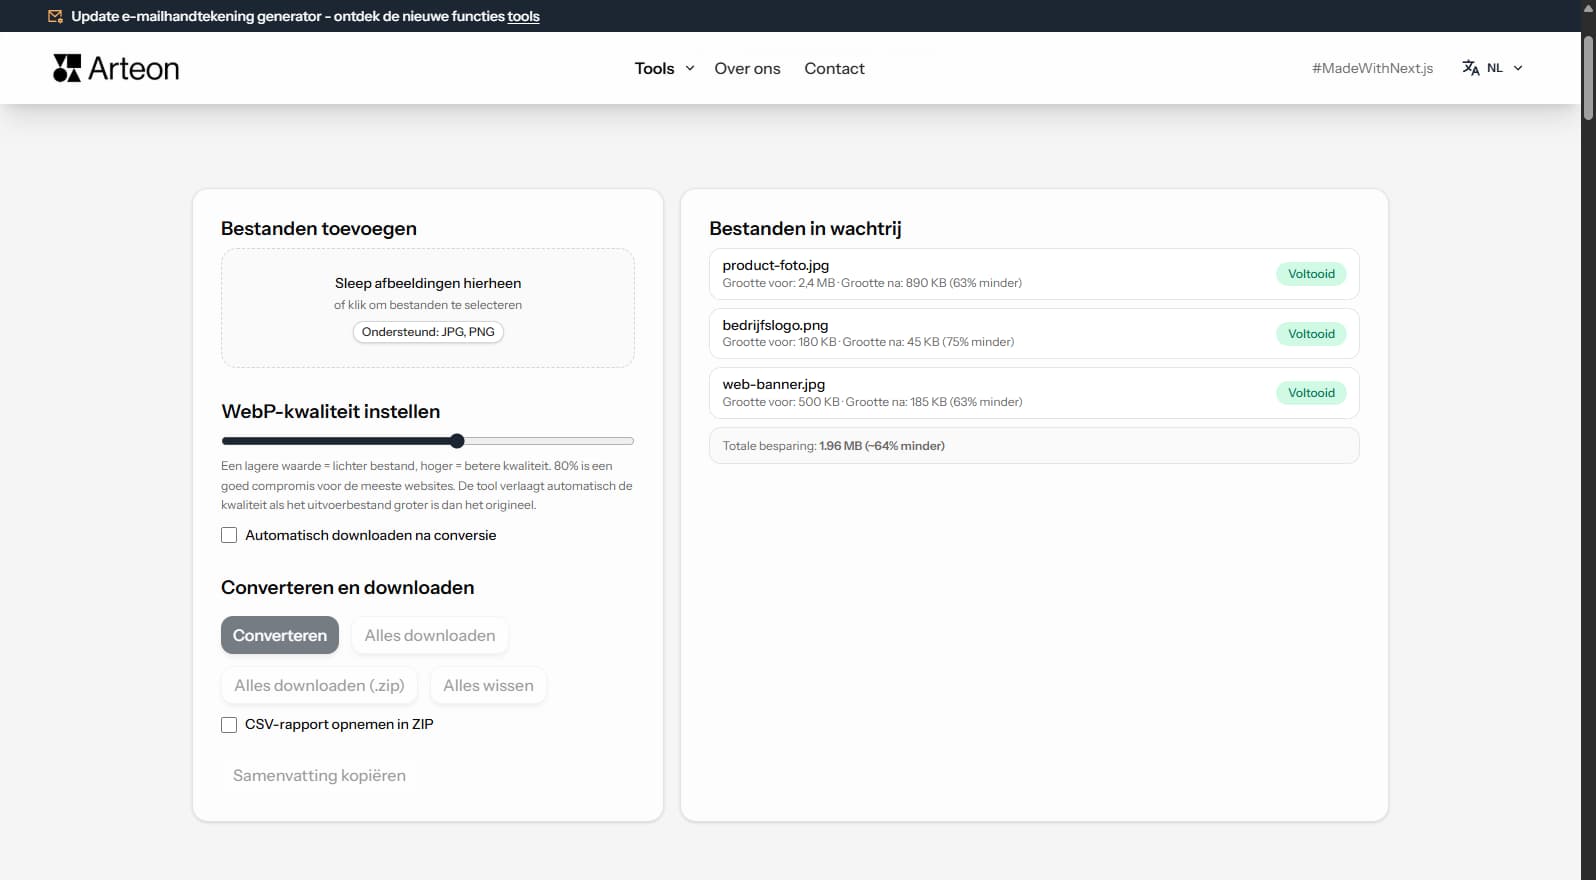The image size is (1596, 880).
Task: Click the Voltooid badge for bedrijfslogo.png
Action: (1310, 334)
